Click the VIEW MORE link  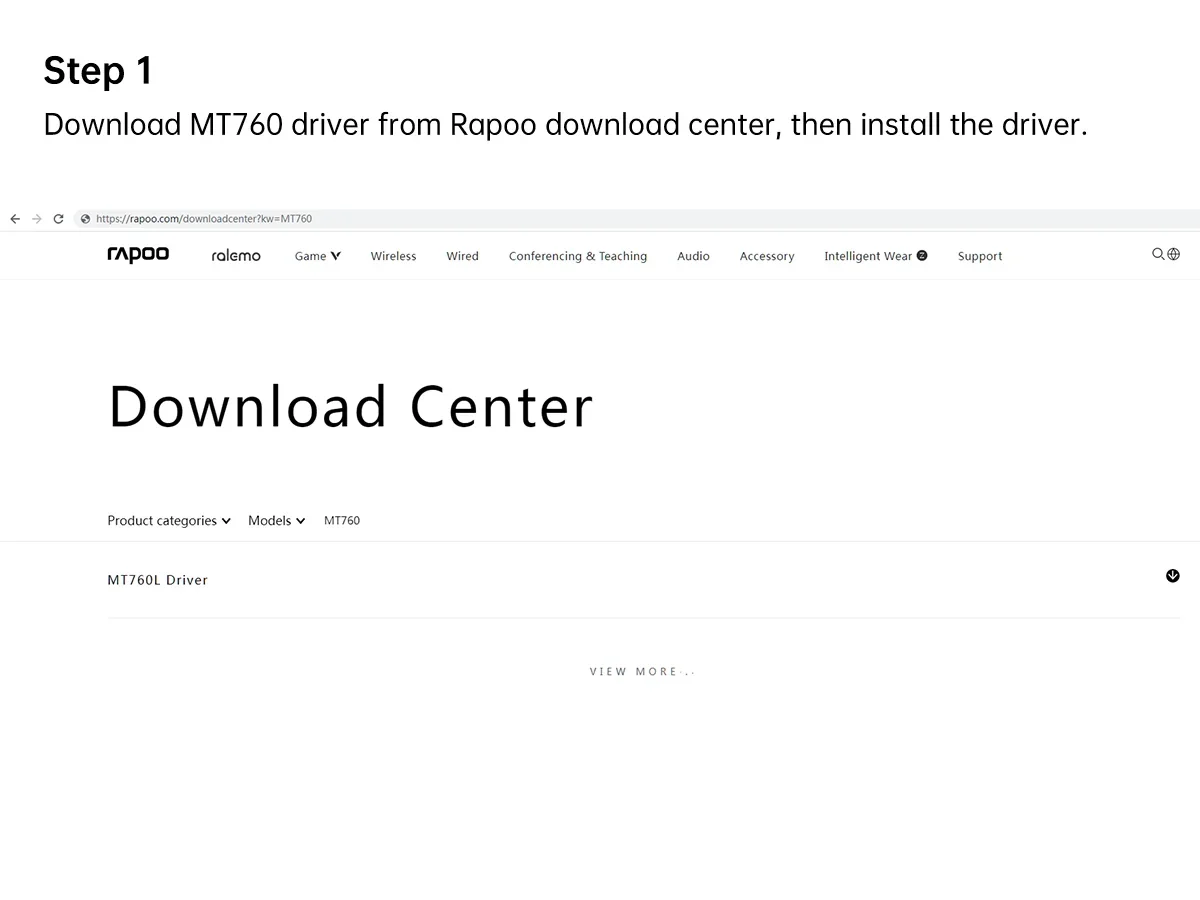[x=642, y=672]
